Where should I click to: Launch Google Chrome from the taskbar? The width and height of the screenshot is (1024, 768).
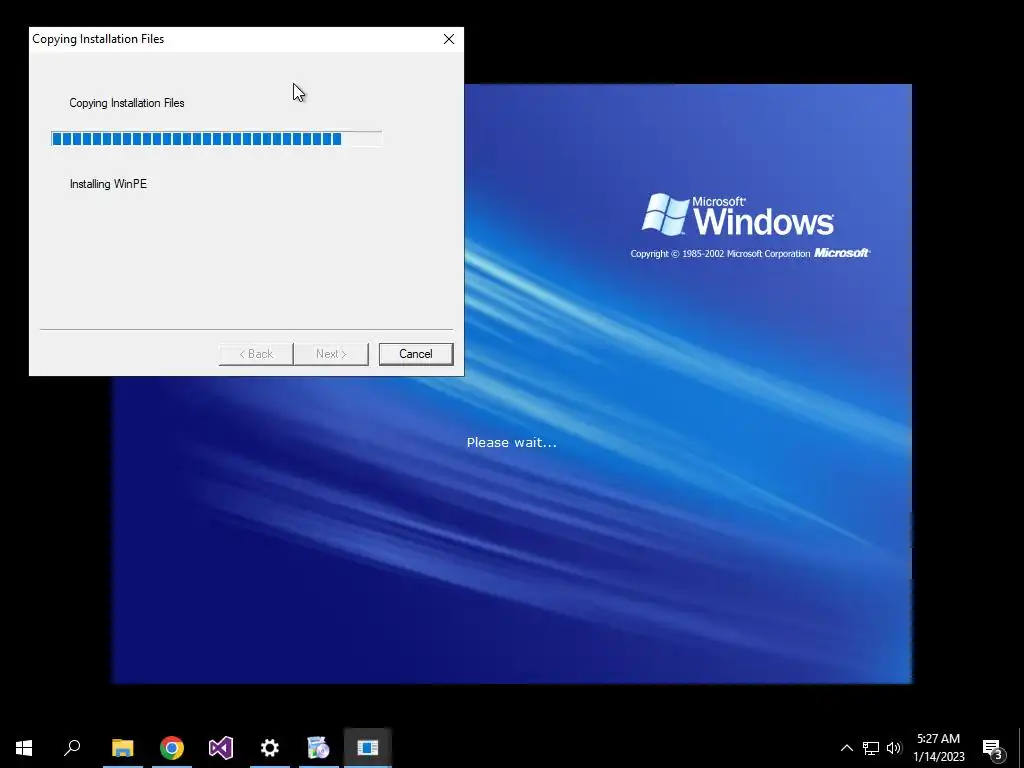tap(172, 748)
